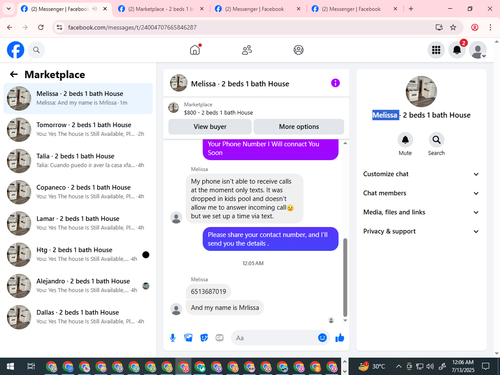The width and height of the screenshot is (500, 375).
Task: Open Dallas - 2 beds 1 bath House chat
Action: point(78,317)
